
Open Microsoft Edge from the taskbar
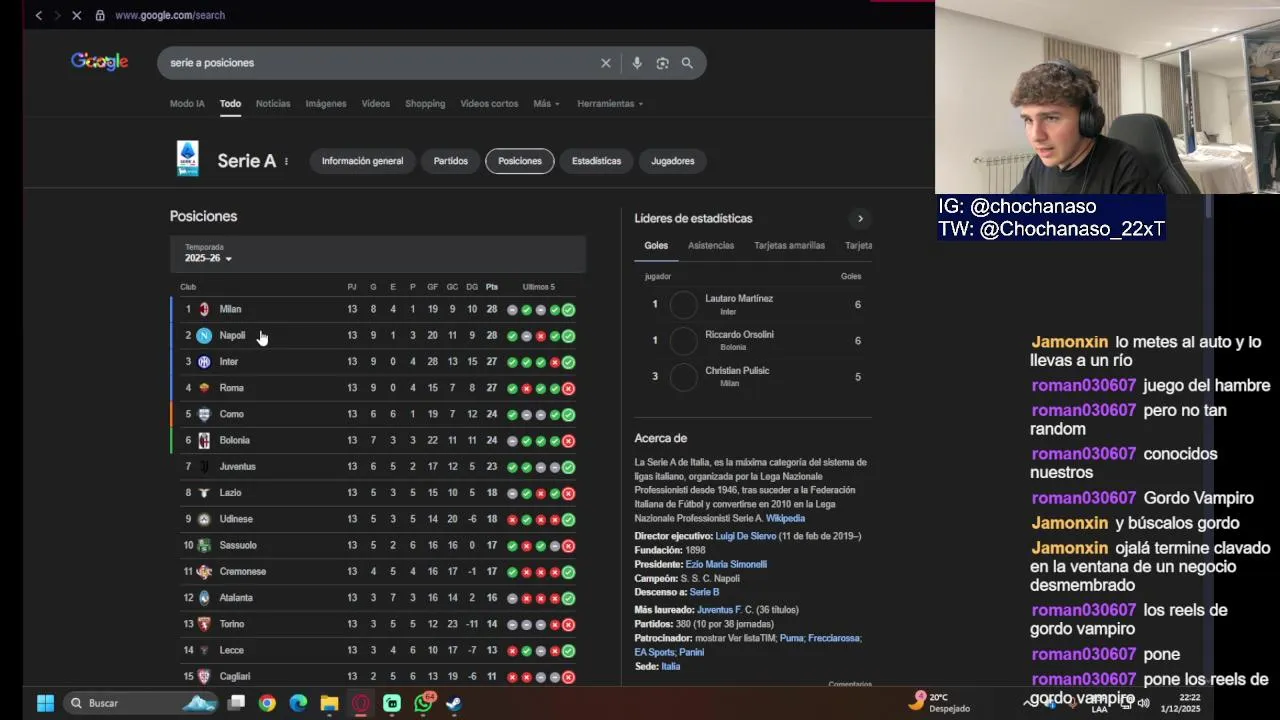coord(298,703)
